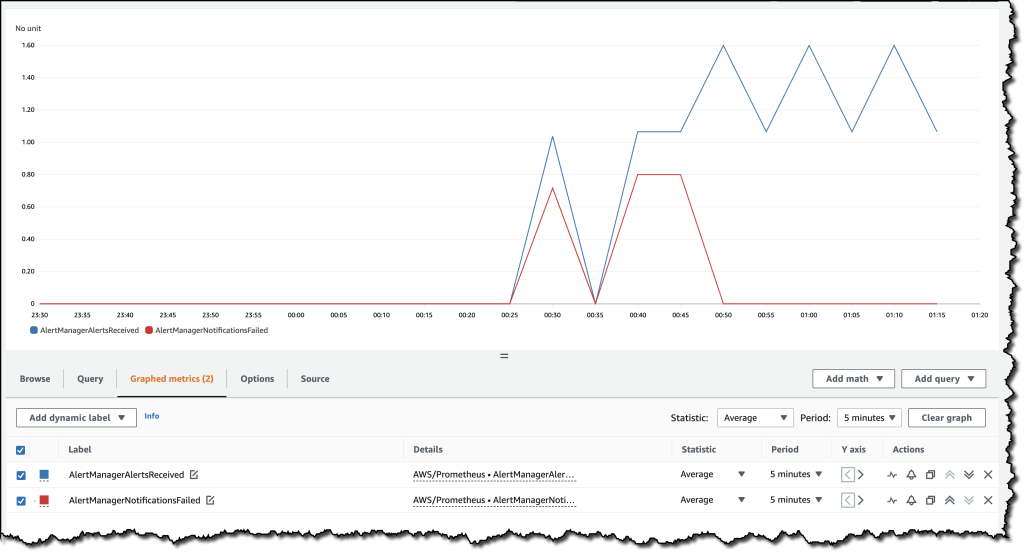Switch to the Query tab

pyautogui.click(x=90, y=379)
